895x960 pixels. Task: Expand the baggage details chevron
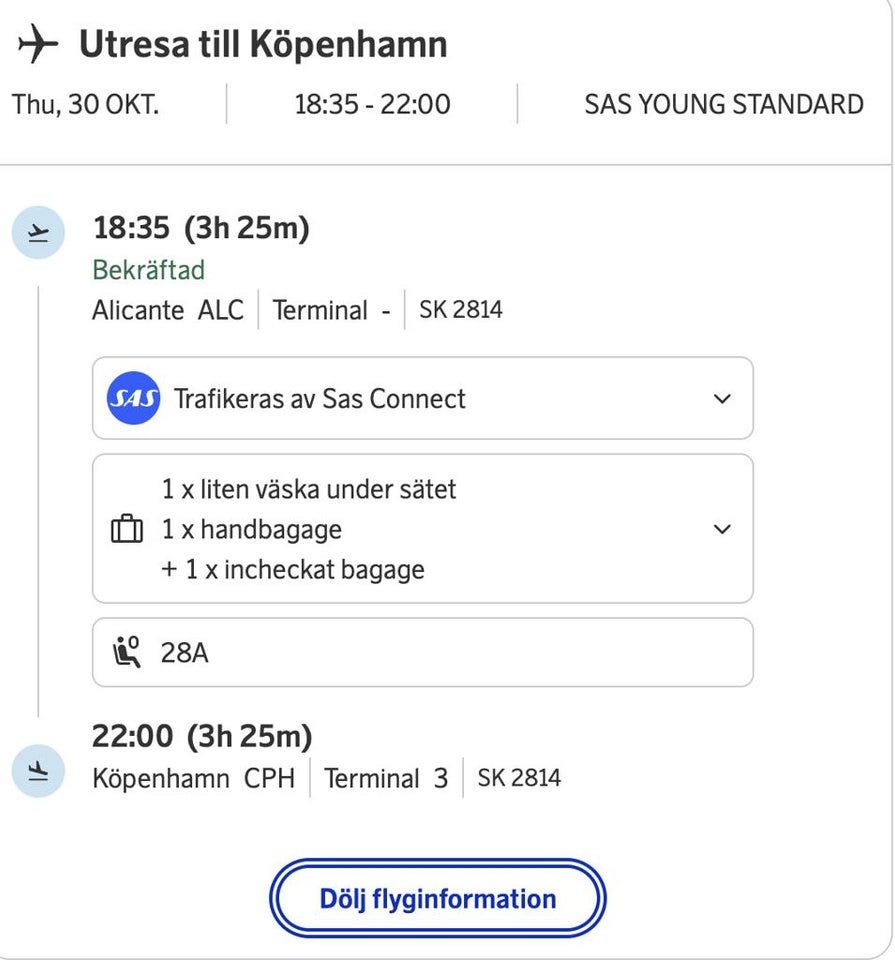[722, 529]
